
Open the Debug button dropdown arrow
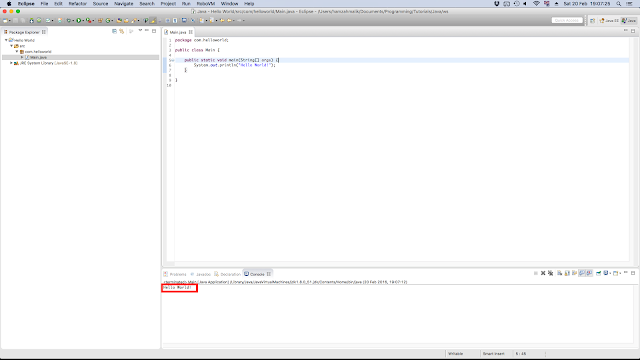coord(73,20)
